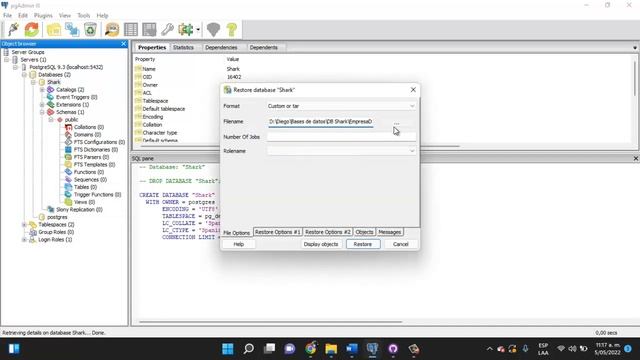Open the File menu
Image resolution: width=640 pixels, height=360 pixels.
(x=7, y=16)
